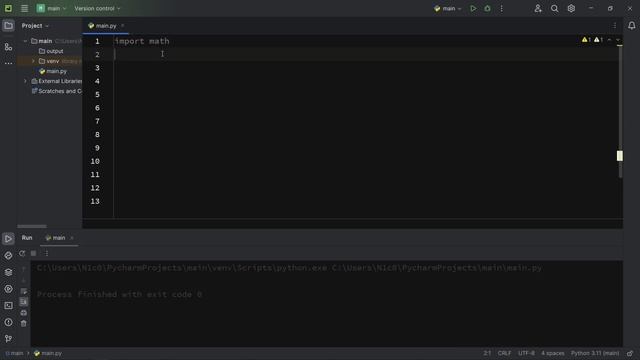Click the Run panel title label
Image resolution: width=640 pixels, height=360 pixels.
[27, 238]
